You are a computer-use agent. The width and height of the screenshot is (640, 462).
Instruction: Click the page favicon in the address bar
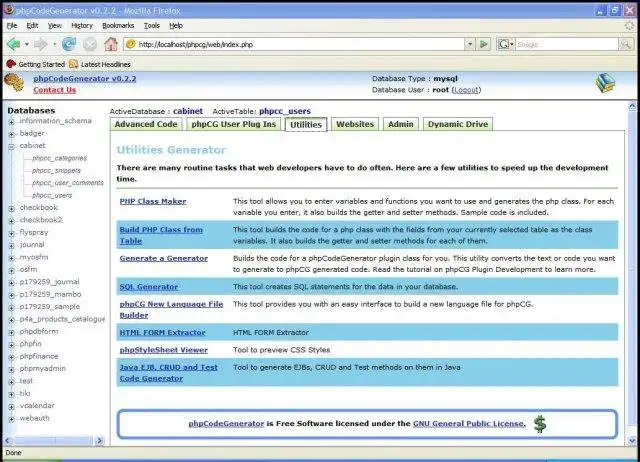[x=131, y=44]
